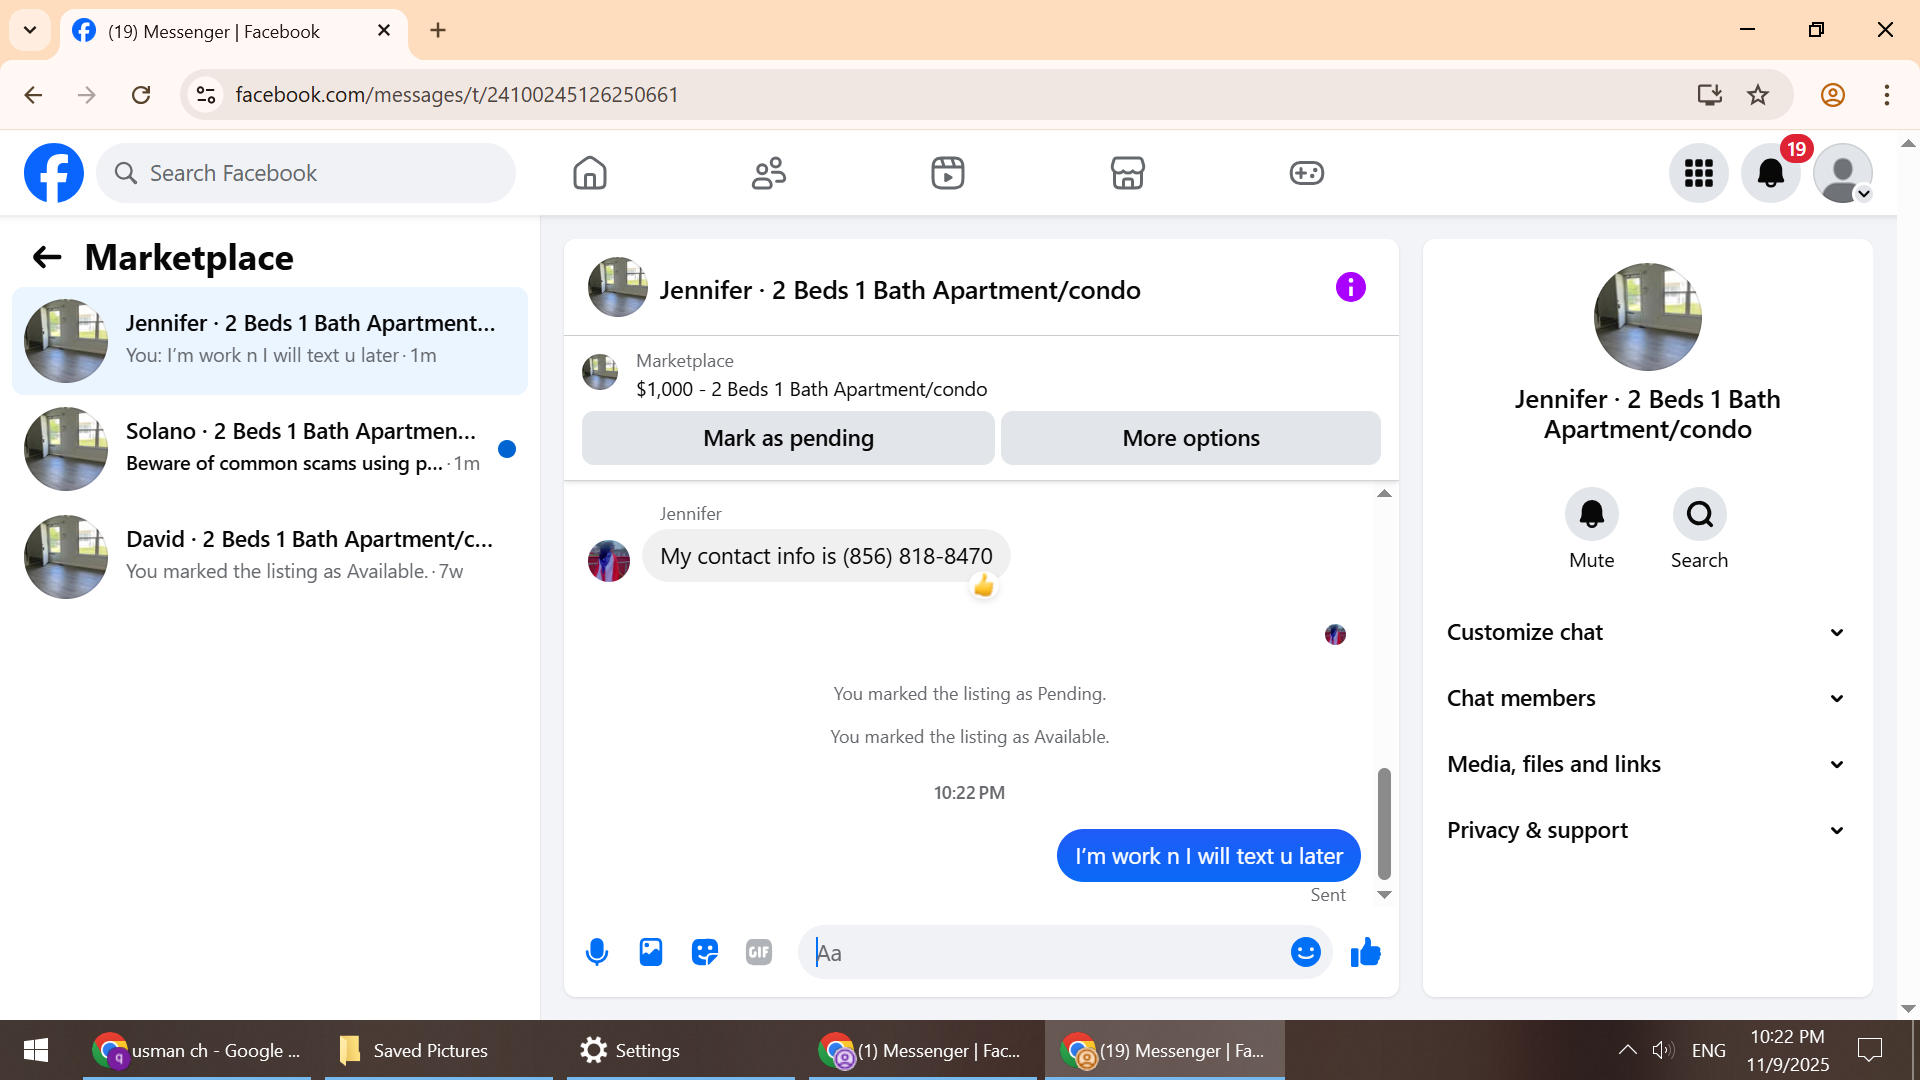Expand the Chat members section
Image resolution: width=1920 pixels, height=1080 pixels.
tap(1647, 698)
